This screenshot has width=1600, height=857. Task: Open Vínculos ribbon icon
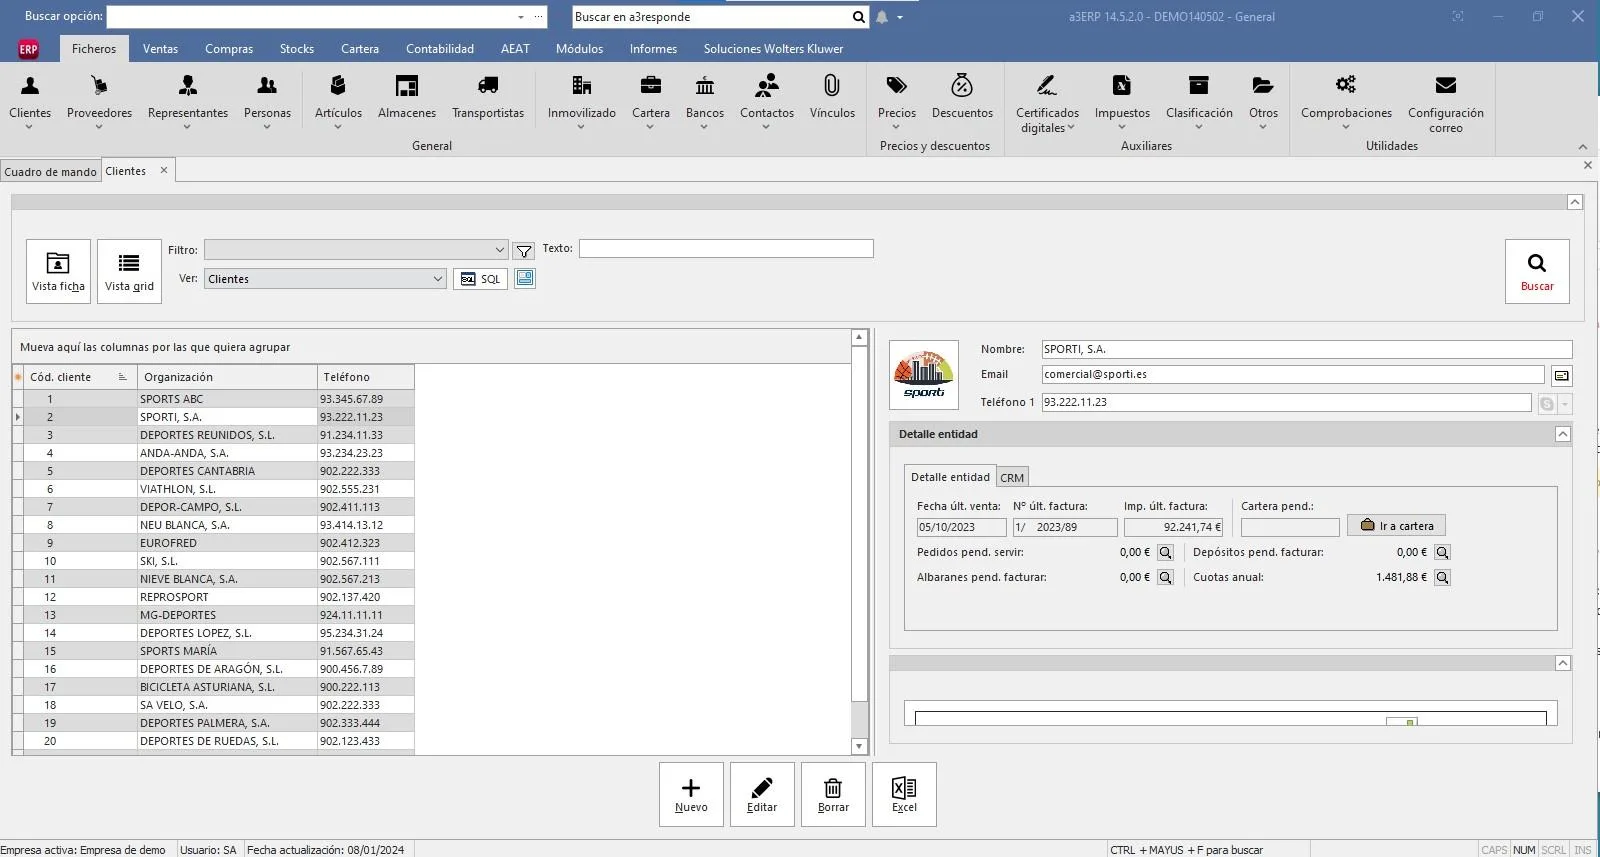832,99
